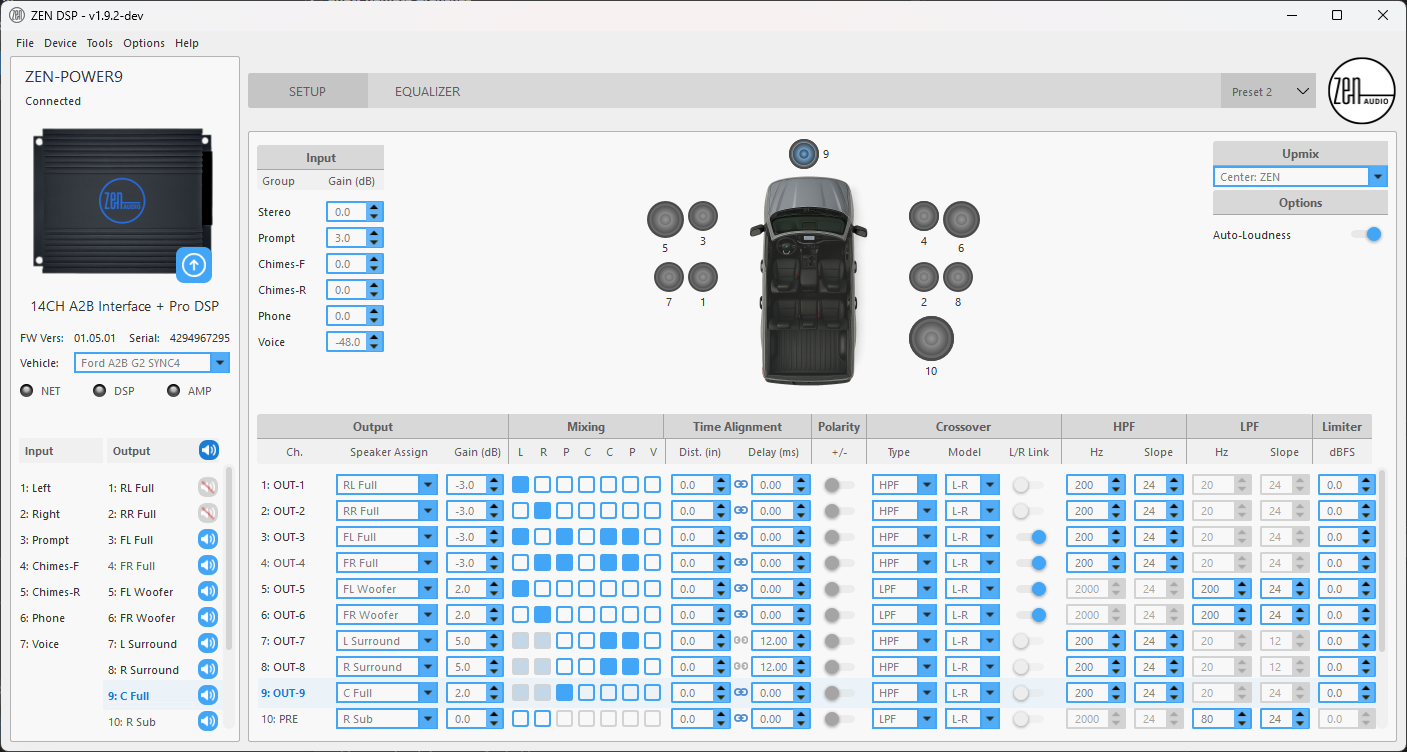This screenshot has height=752, width=1407.
Task: Switch to the SETUP tab
Action: coord(307,91)
